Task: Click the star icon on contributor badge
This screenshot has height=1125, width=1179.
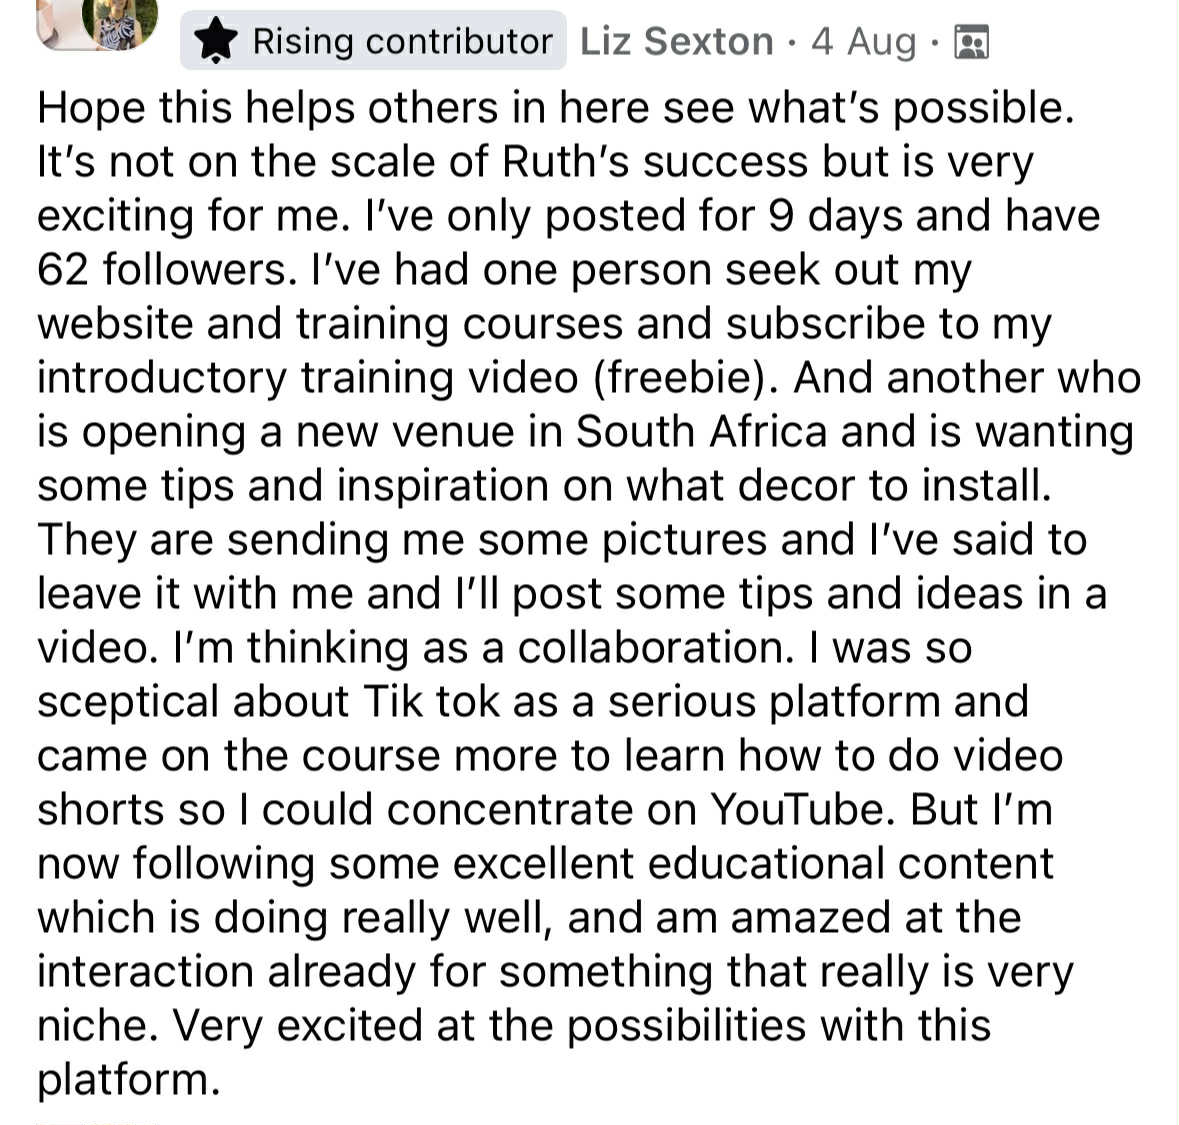Action: pos(215,41)
